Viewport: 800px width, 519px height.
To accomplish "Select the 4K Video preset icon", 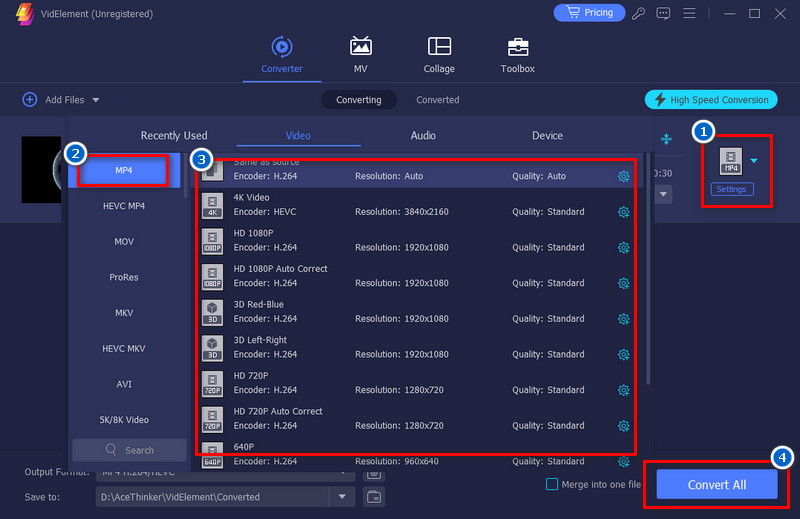I will [x=212, y=206].
